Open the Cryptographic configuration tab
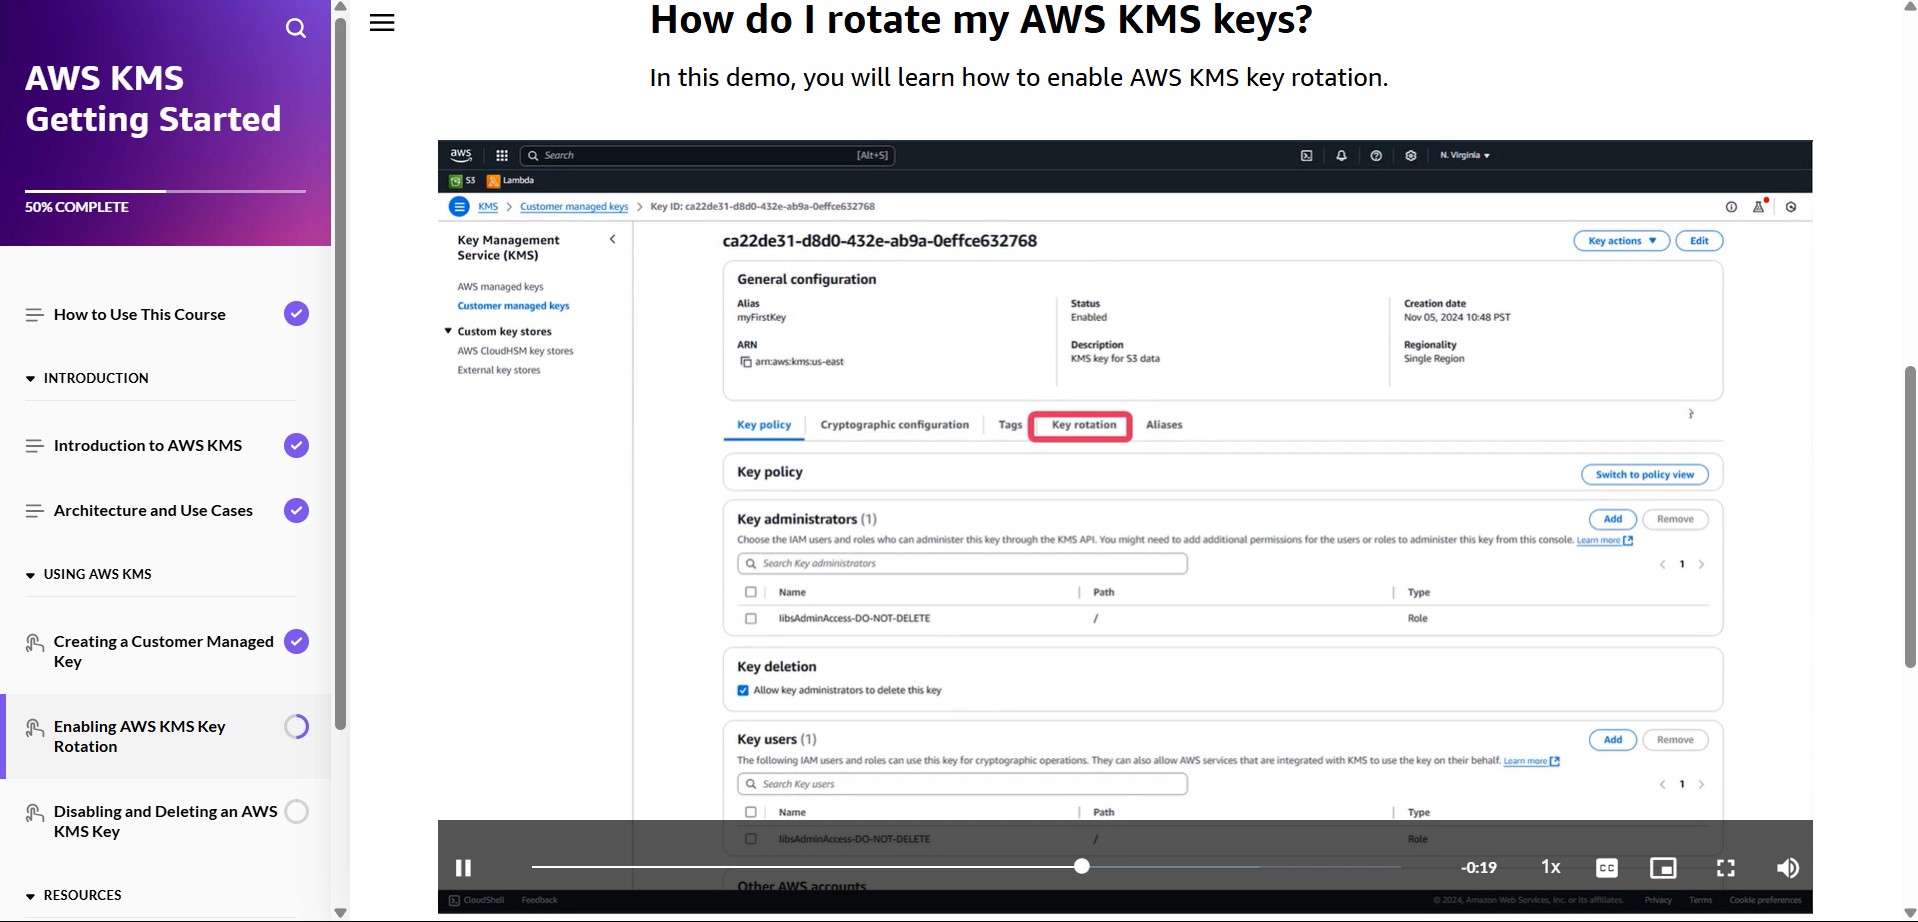1918x922 pixels. pos(894,425)
